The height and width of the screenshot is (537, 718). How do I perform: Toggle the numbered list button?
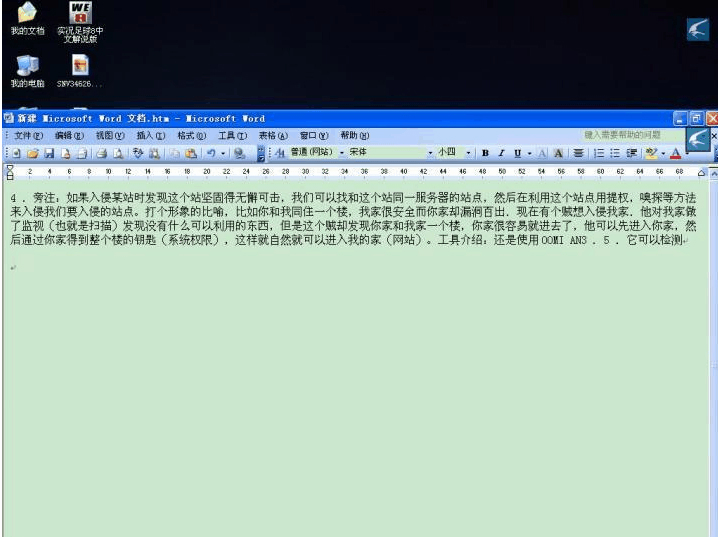coord(598,153)
